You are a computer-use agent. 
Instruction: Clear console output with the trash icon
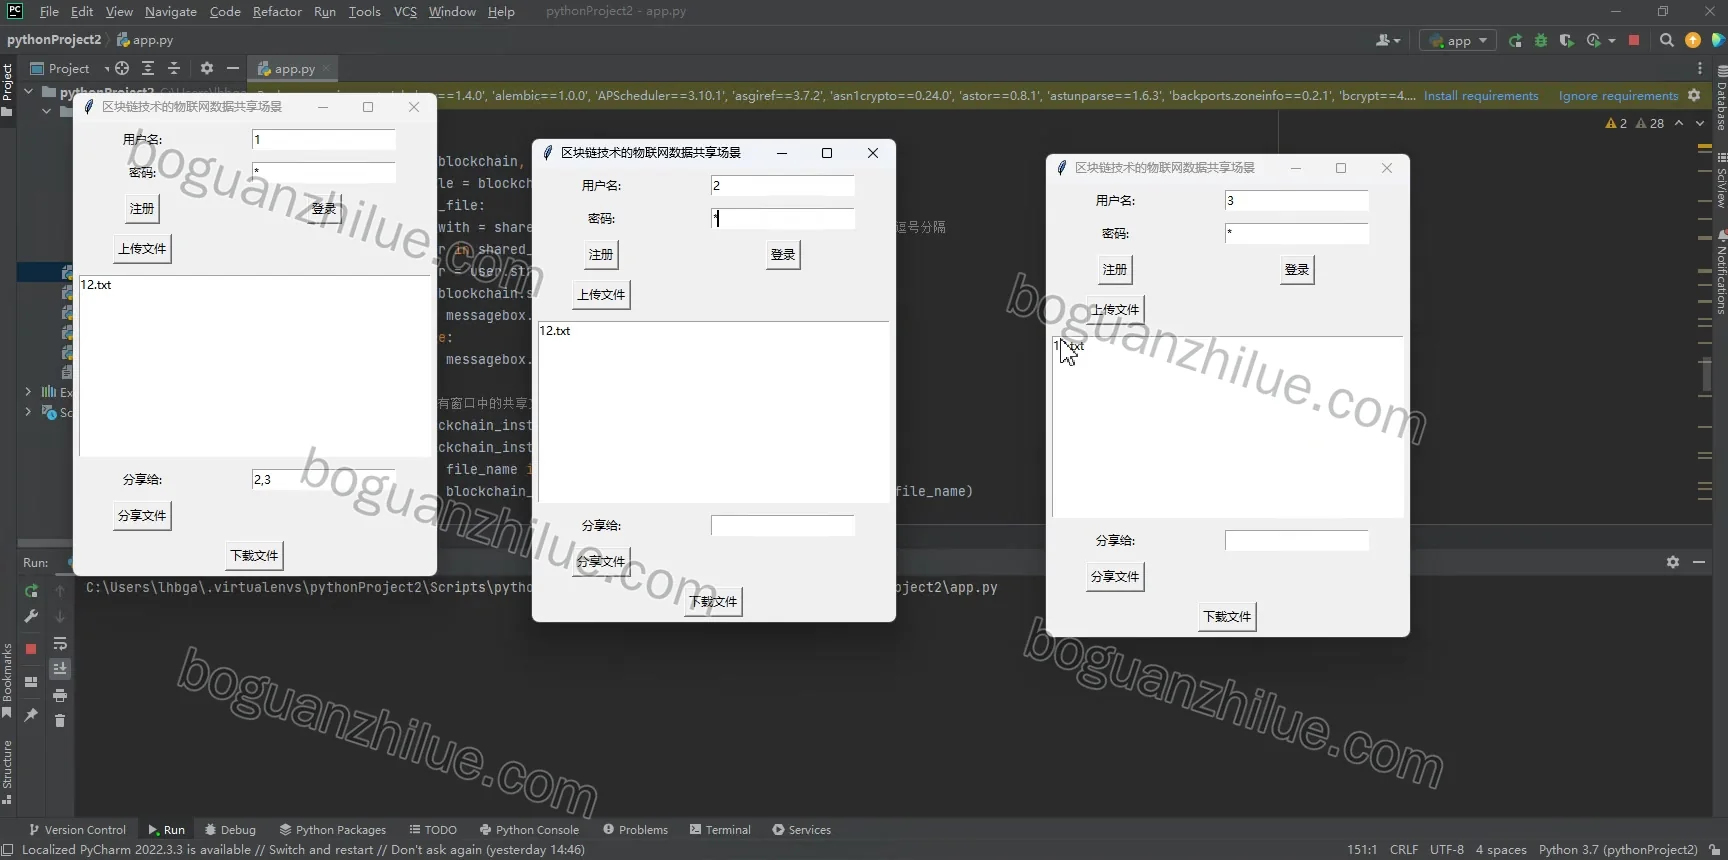click(60, 721)
